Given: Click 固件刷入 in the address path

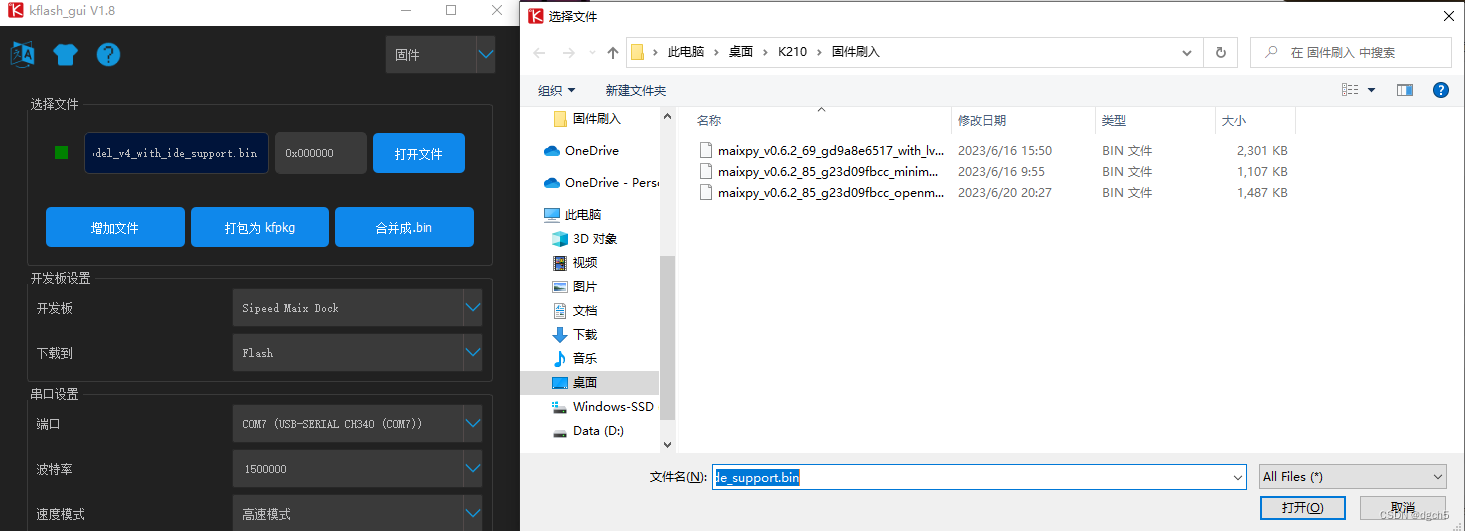Looking at the screenshot, I should pos(855,52).
